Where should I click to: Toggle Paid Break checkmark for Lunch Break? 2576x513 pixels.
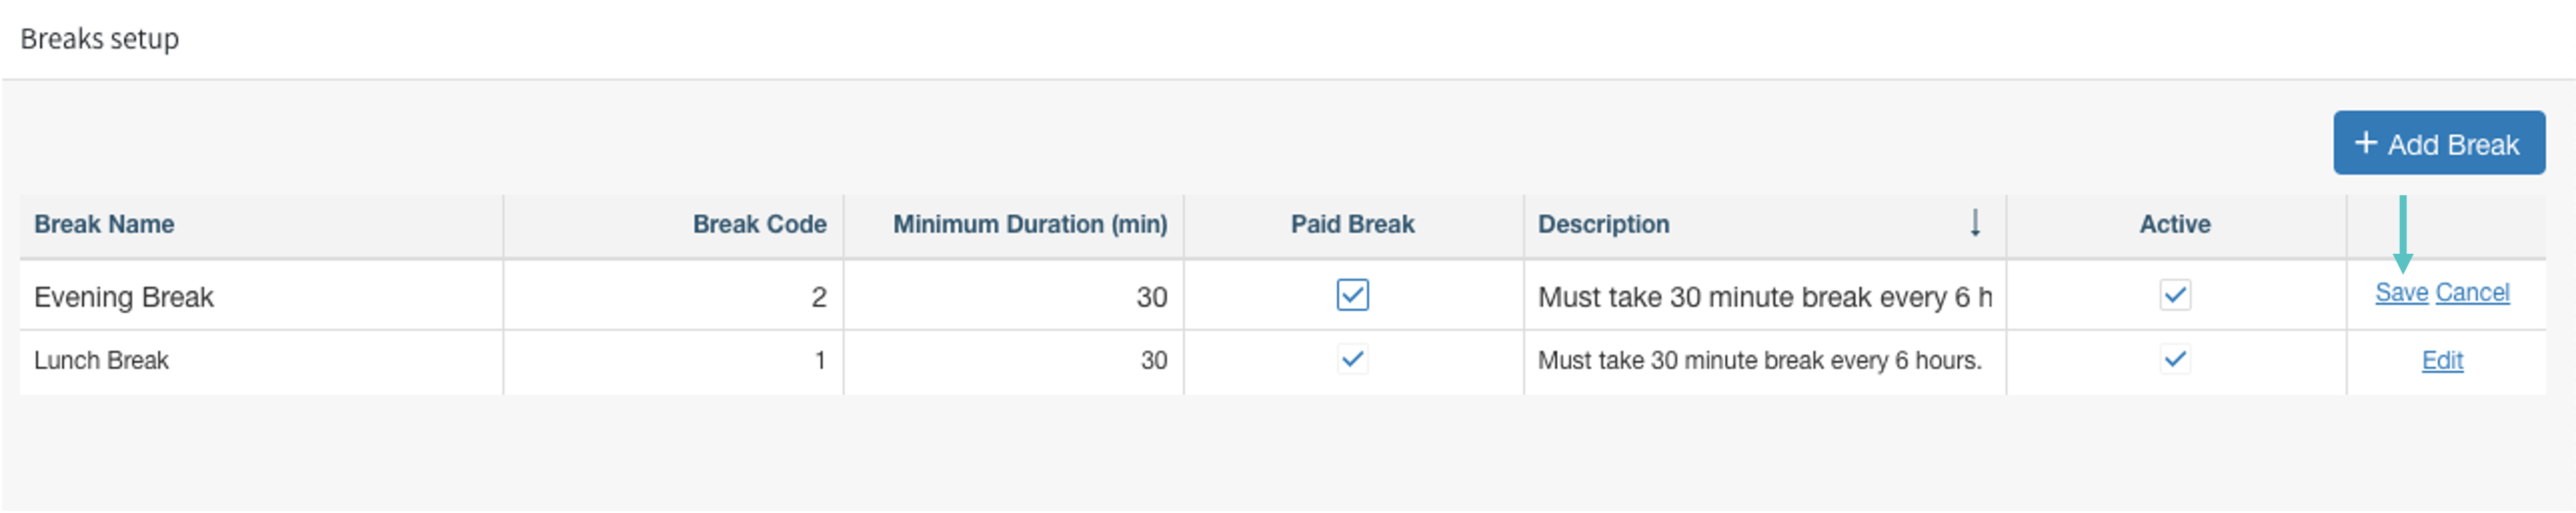coord(1352,359)
